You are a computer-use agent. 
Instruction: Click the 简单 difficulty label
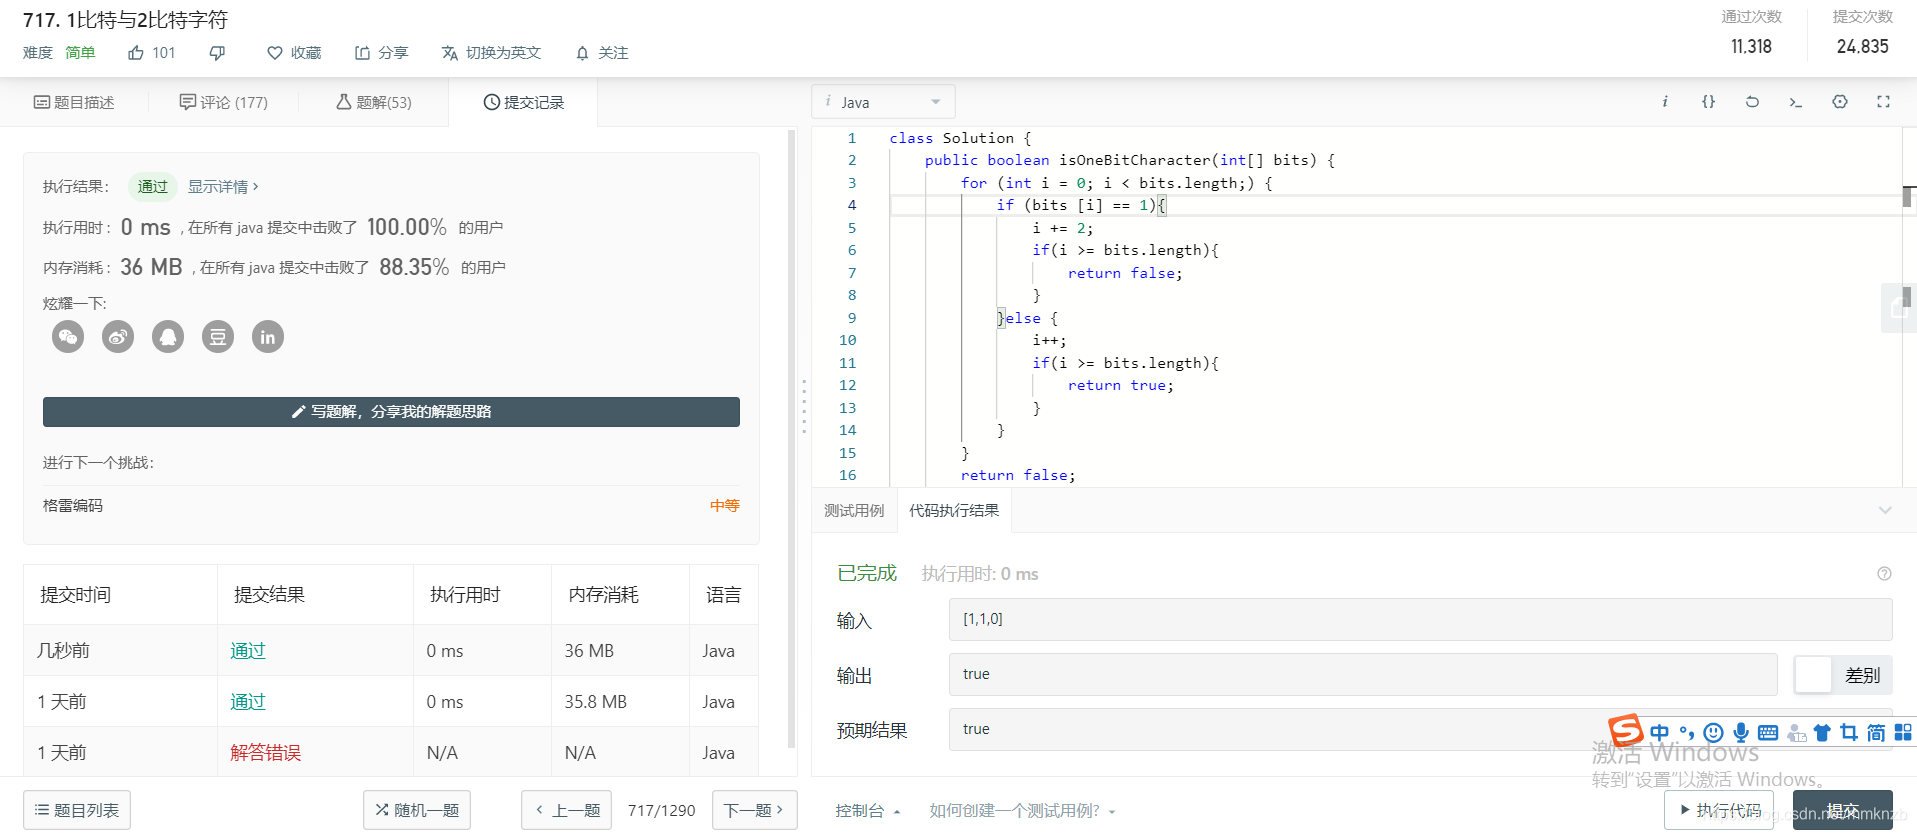coord(80,53)
